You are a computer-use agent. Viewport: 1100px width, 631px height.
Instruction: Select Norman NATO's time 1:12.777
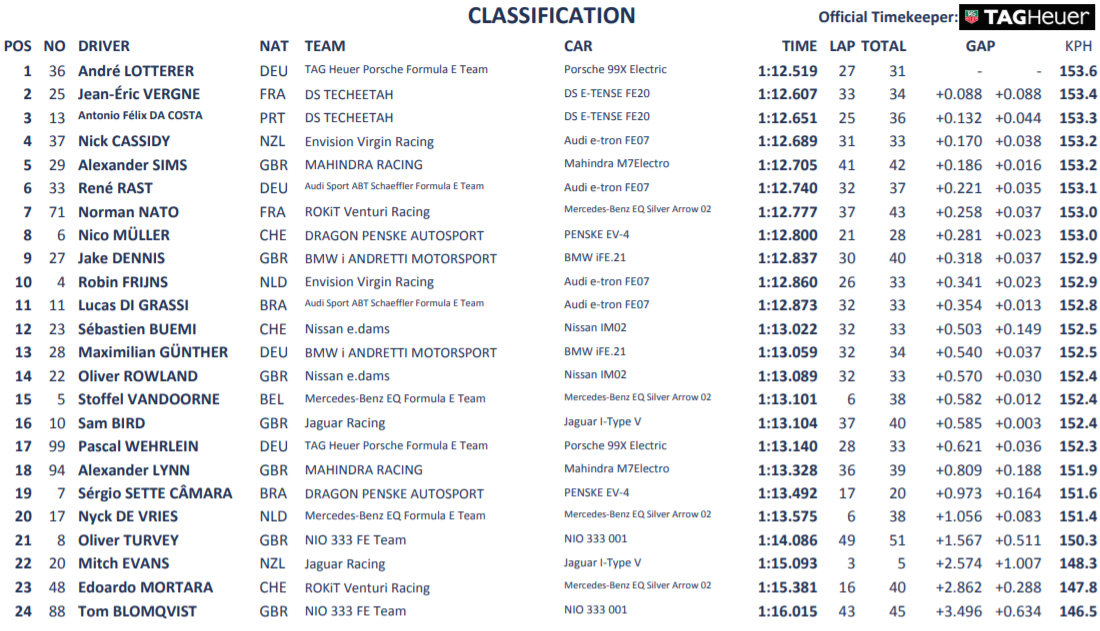pyautogui.click(x=787, y=212)
